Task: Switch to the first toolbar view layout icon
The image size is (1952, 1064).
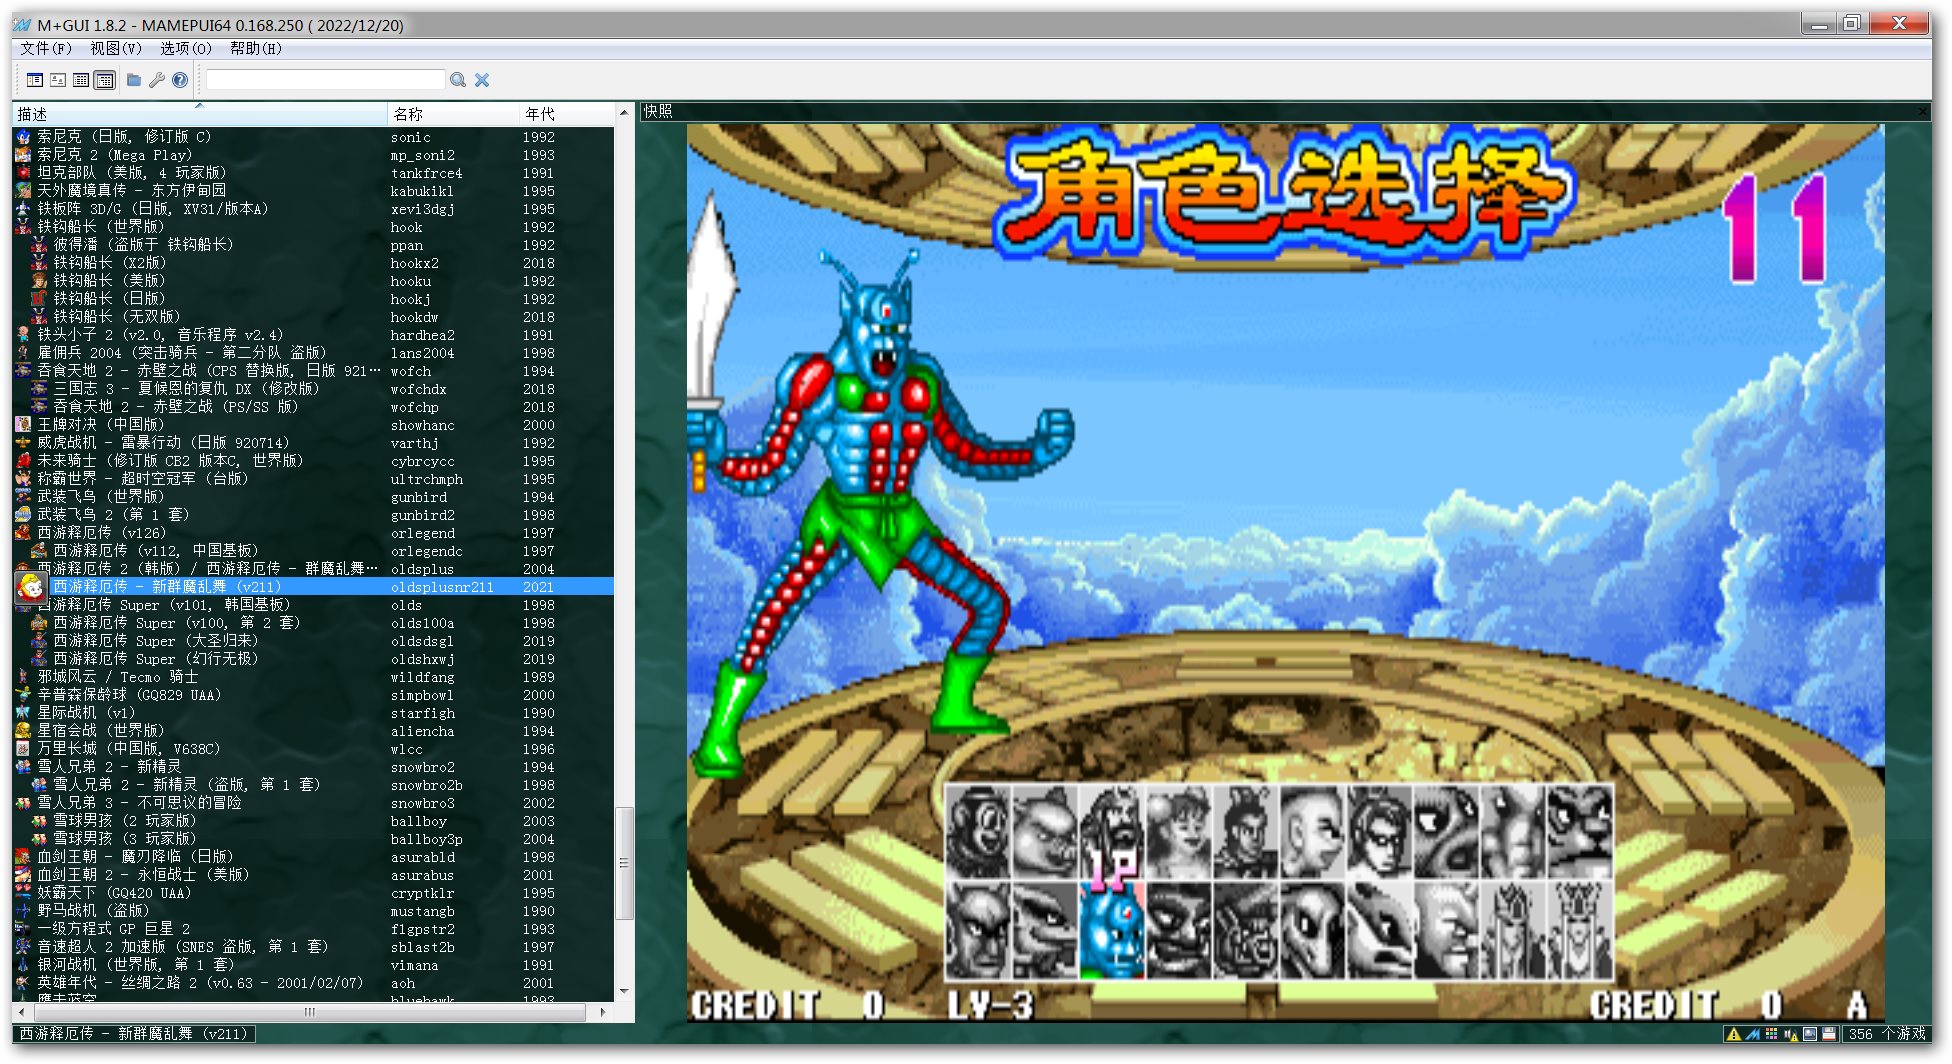Action: [35, 80]
